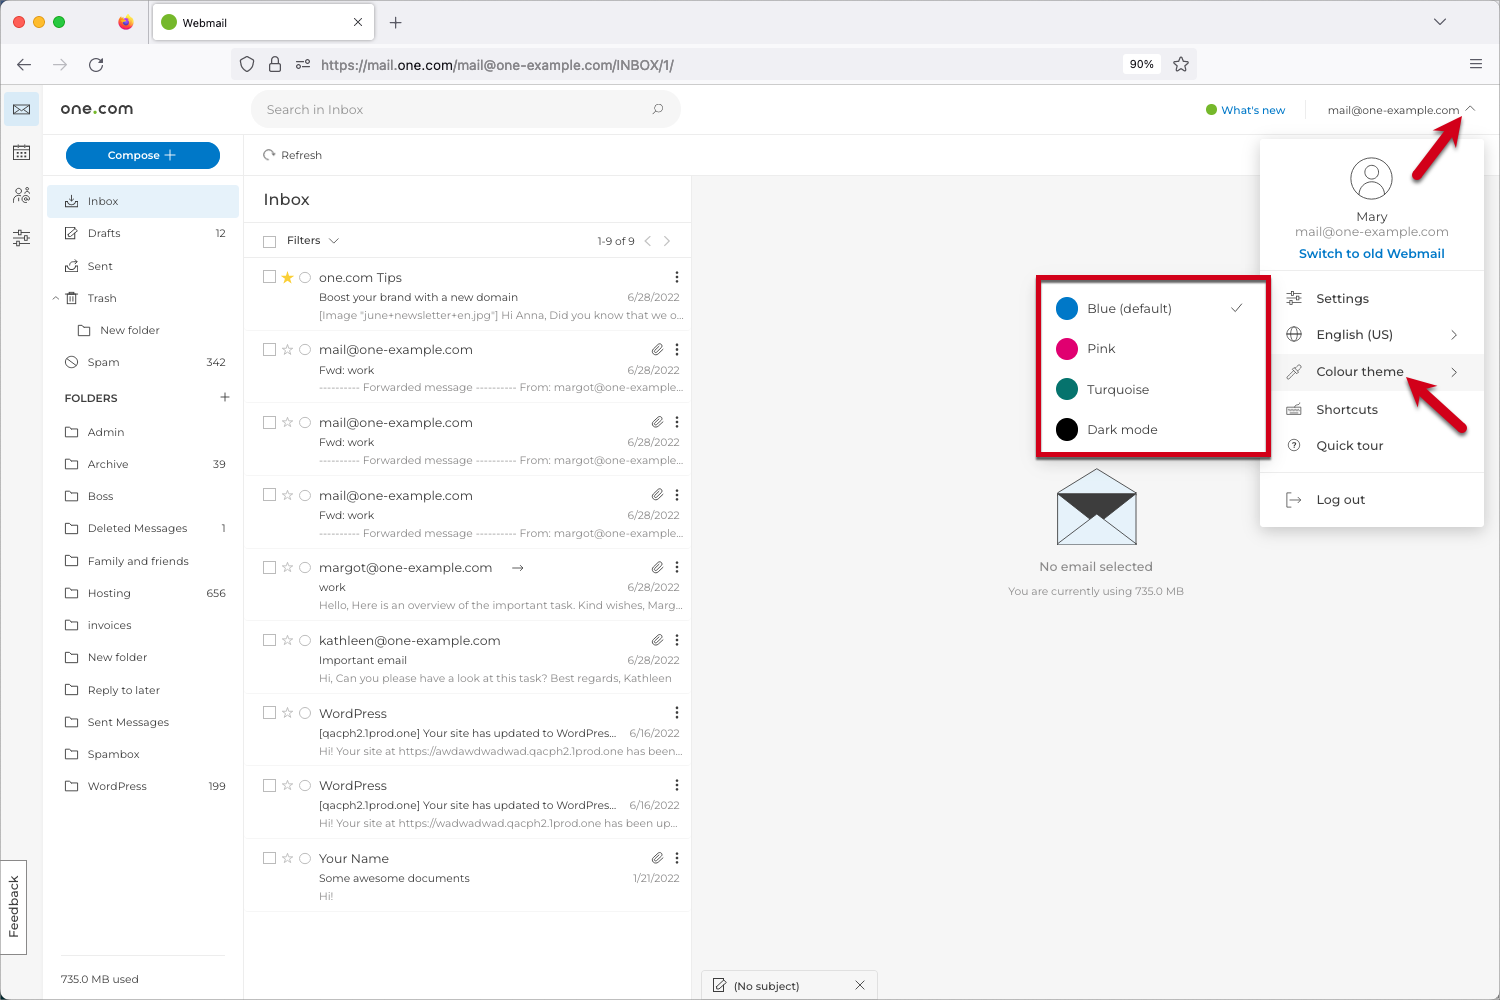1500x1000 pixels.
Task: Collapse the Trash folder tree
Action: 56,298
